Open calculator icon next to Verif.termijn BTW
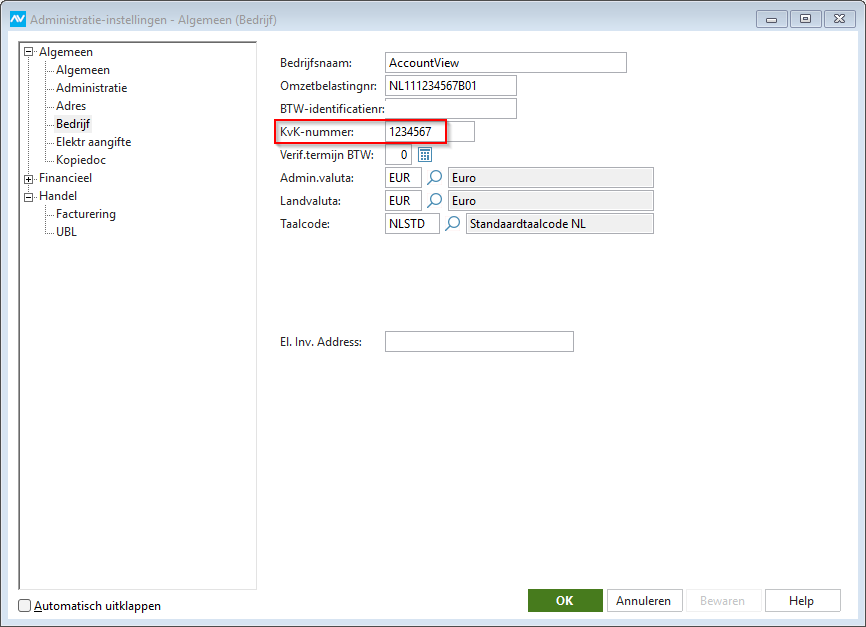Image resolution: width=866 pixels, height=627 pixels. 424,155
